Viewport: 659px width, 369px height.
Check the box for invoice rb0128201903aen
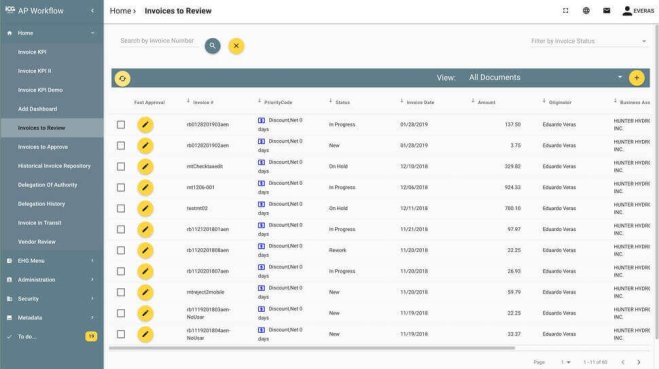click(121, 125)
